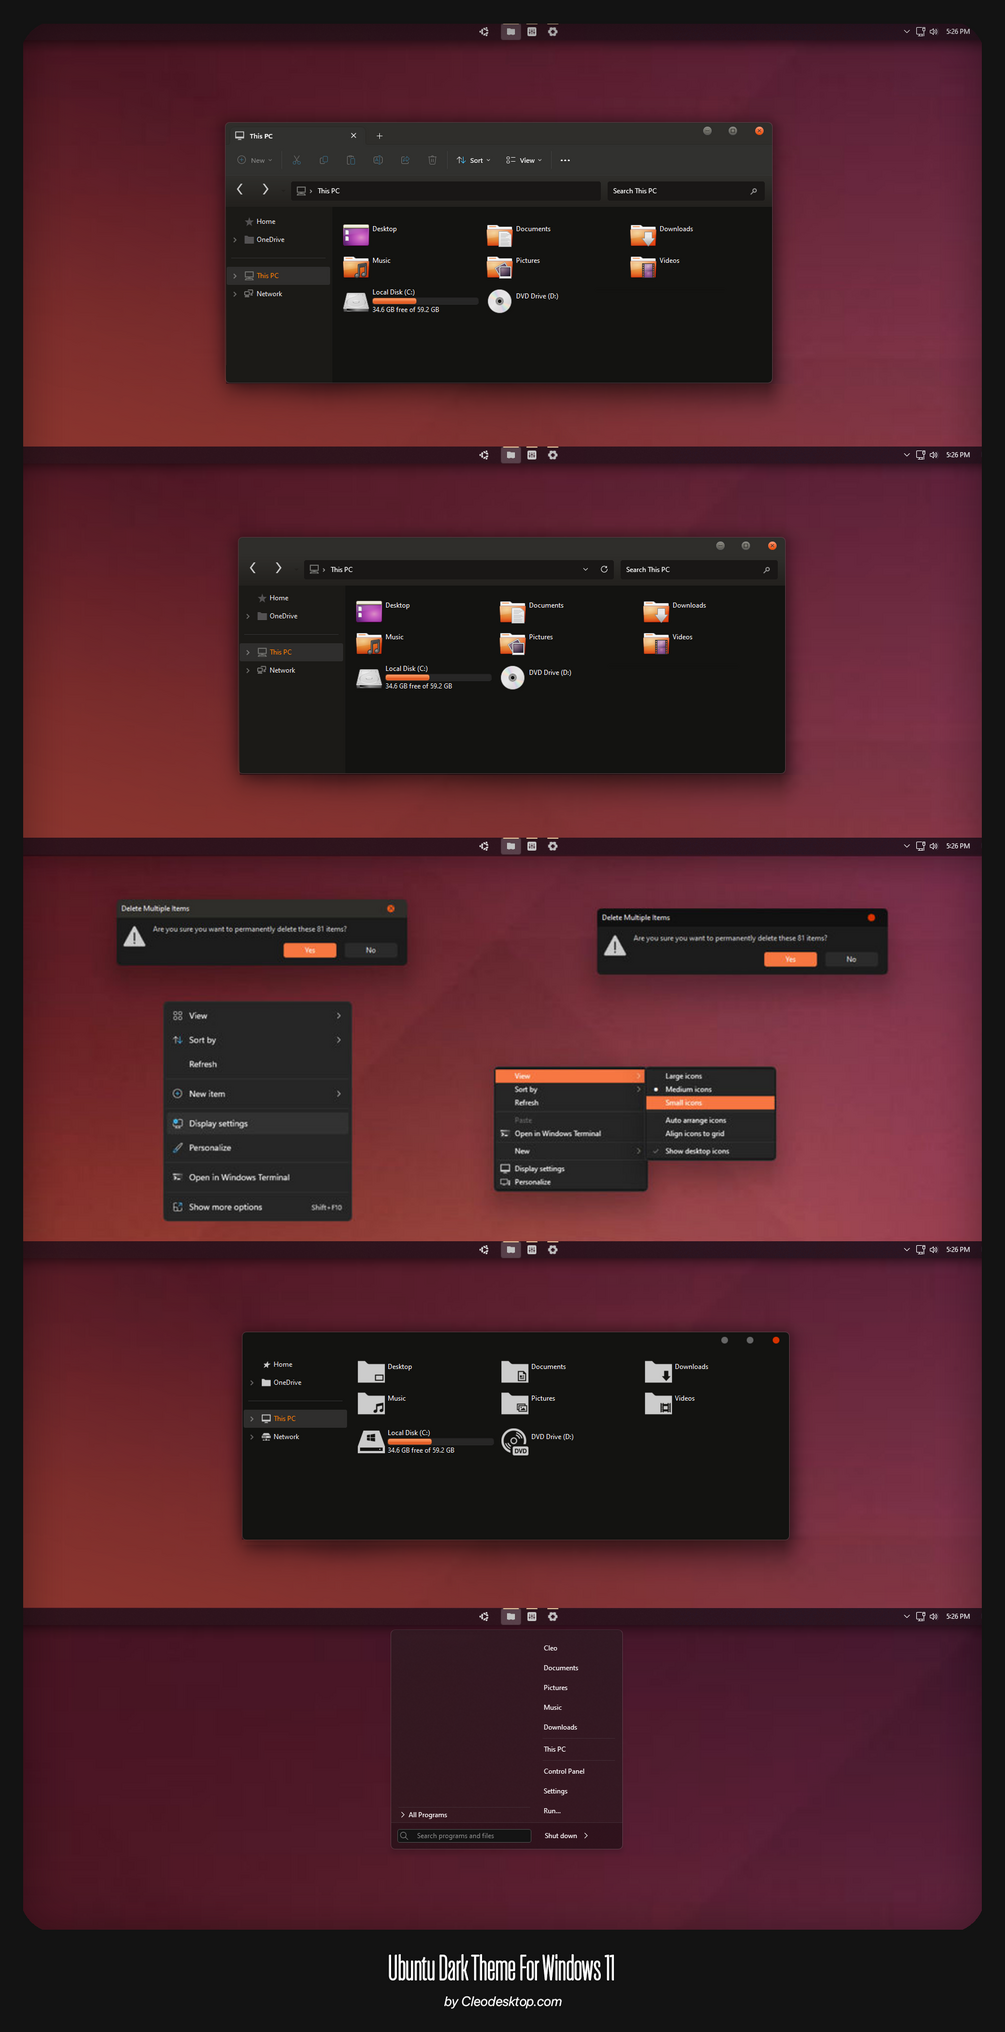Click Local Disk usage bar beside refresh-button window
The height and width of the screenshot is (2032, 1005).
pos(438,677)
